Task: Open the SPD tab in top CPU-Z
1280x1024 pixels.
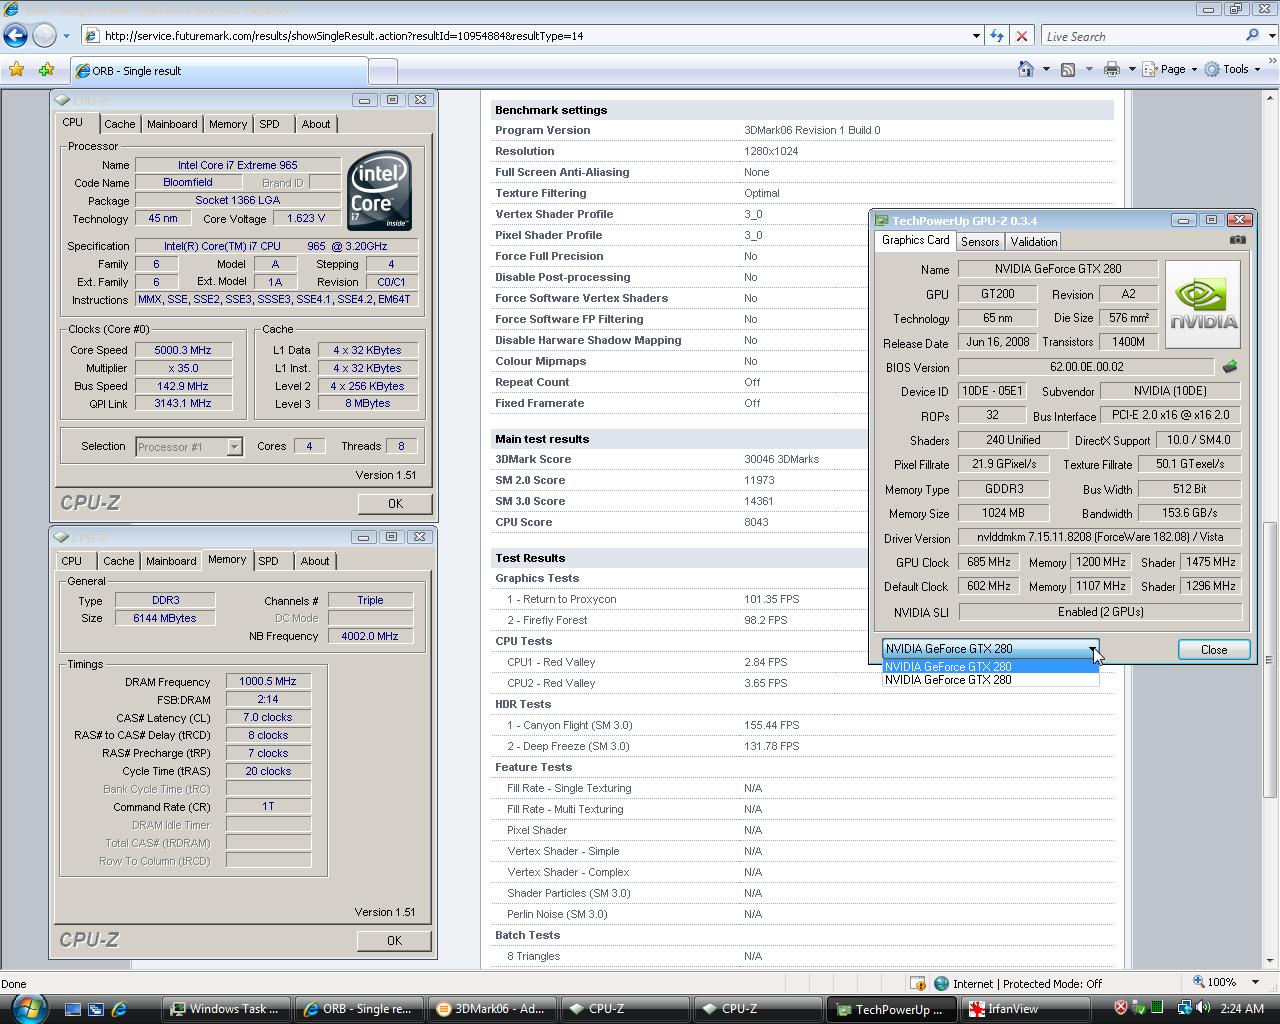Action: 269,124
